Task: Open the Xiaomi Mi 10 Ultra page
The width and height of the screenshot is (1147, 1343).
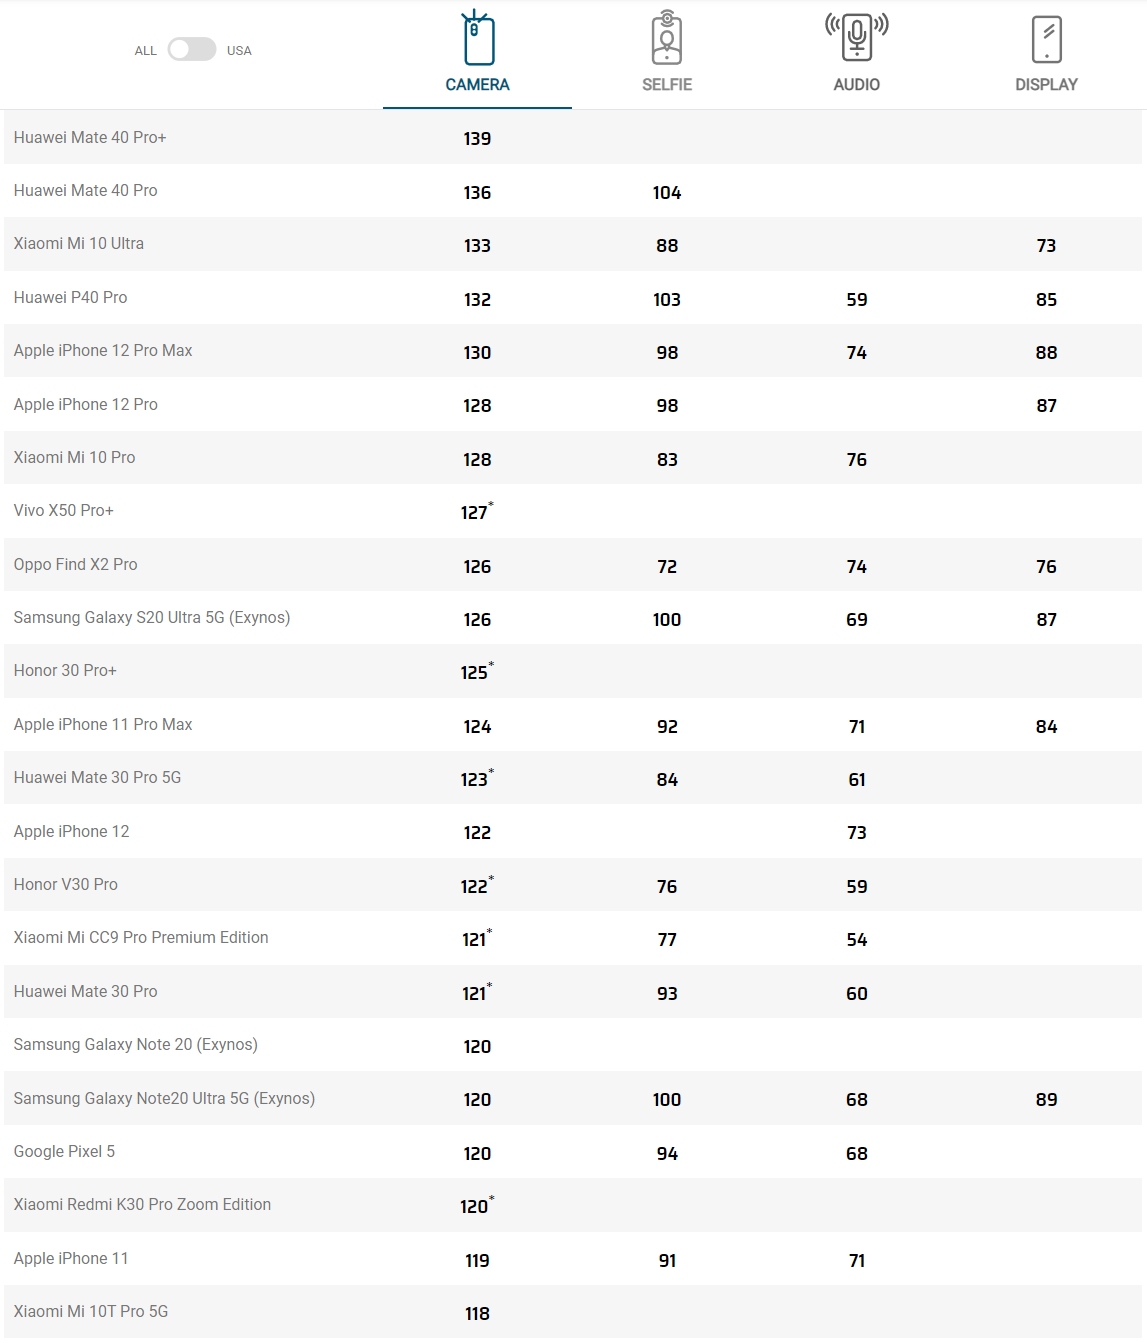Action: point(79,244)
